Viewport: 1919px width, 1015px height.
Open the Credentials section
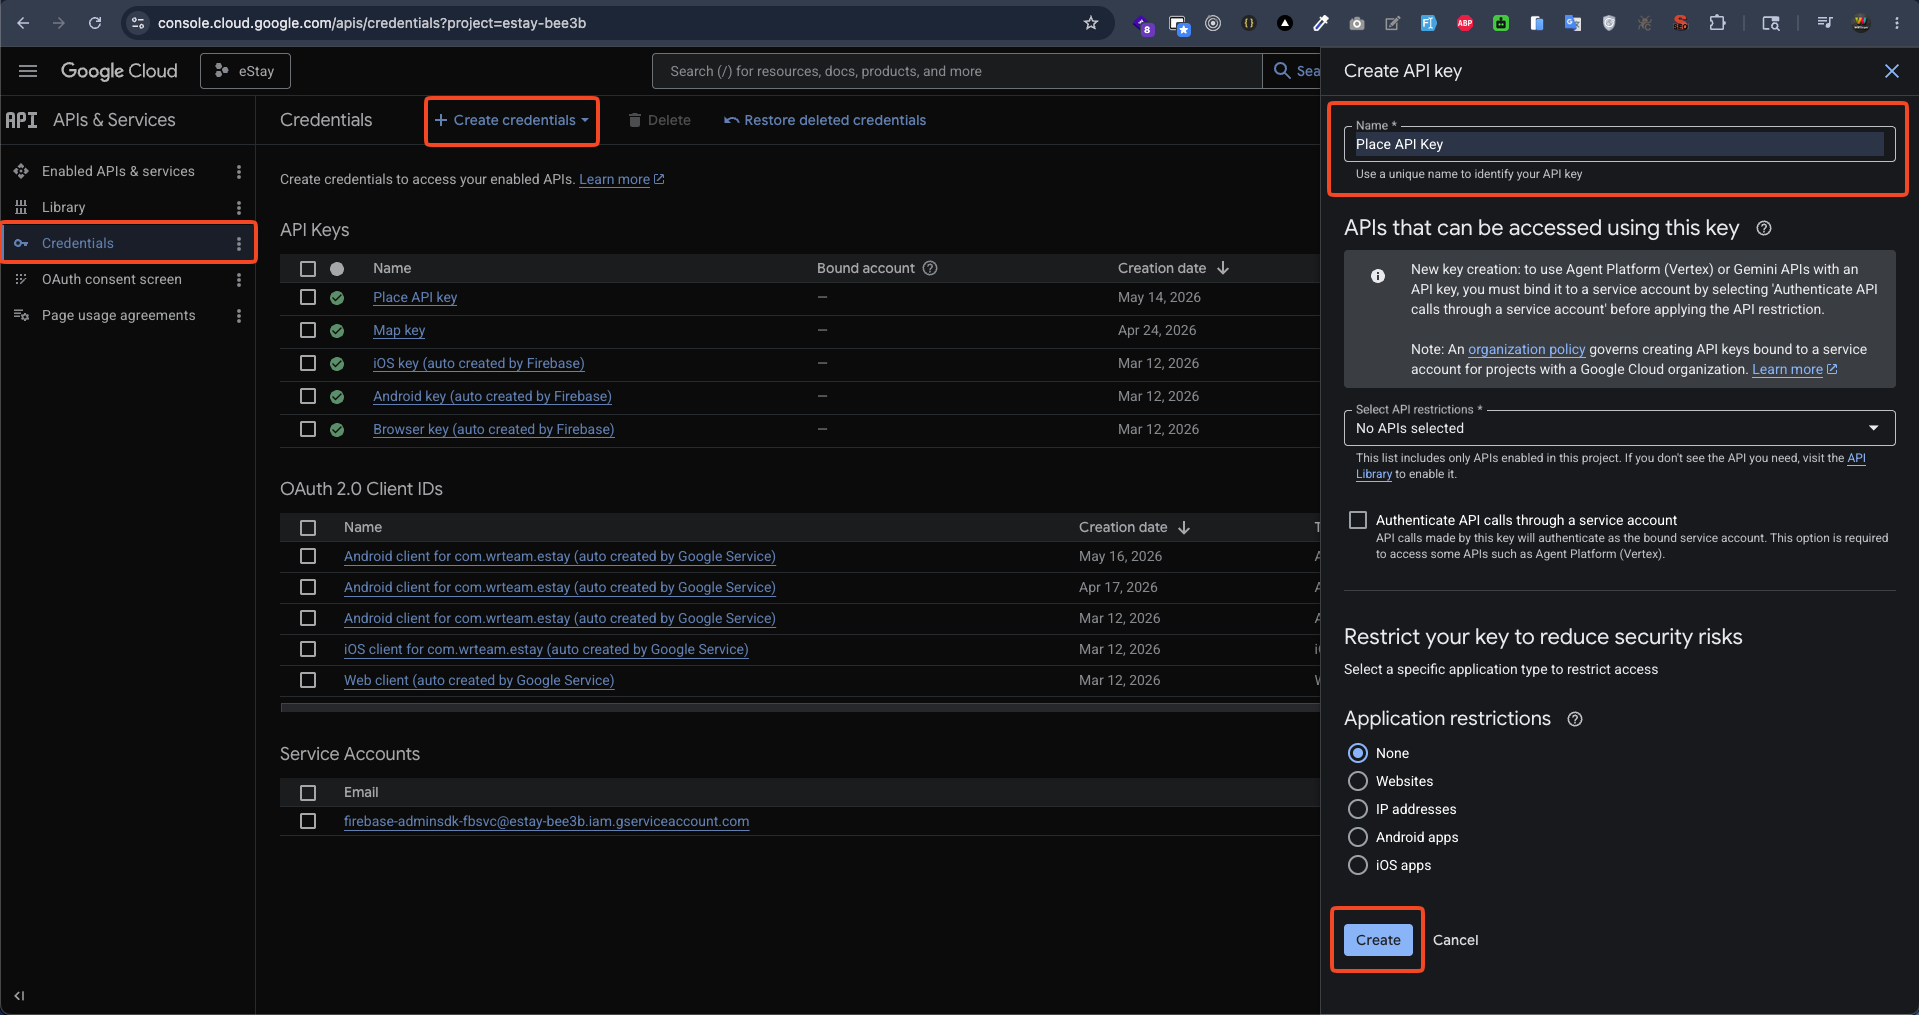click(x=78, y=244)
